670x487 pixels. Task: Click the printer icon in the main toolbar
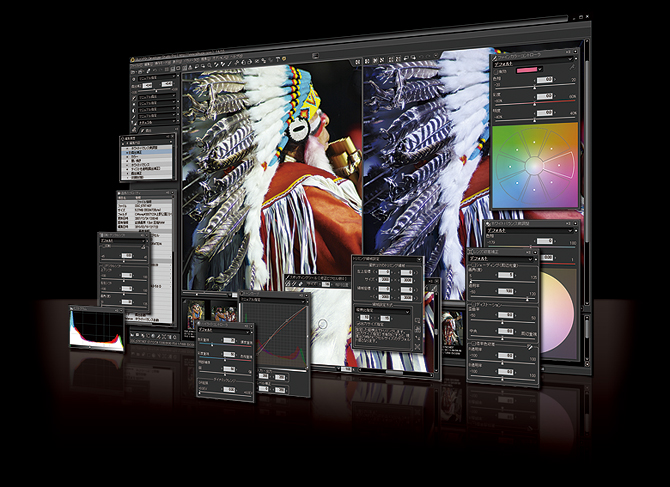point(140,72)
